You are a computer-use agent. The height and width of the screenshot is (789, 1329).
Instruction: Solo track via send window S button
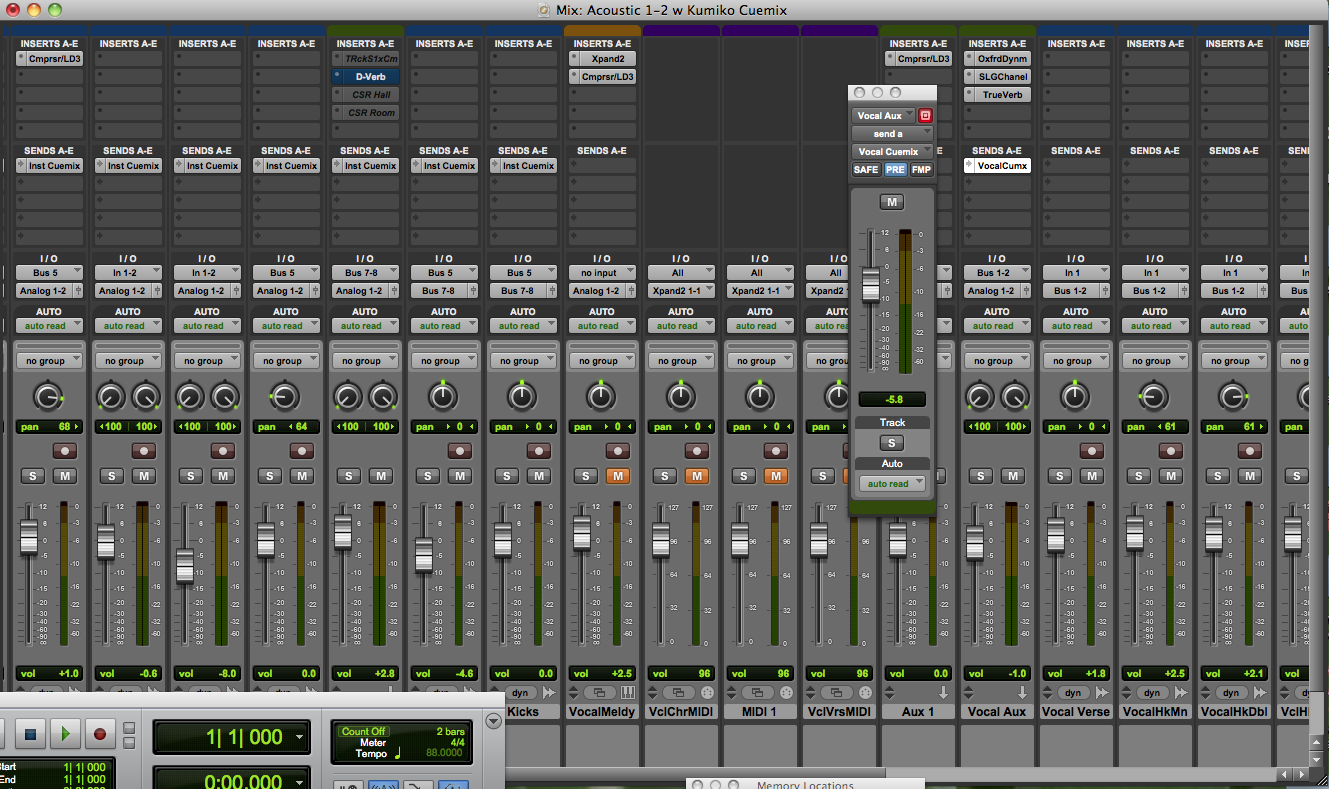click(x=891, y=443)
